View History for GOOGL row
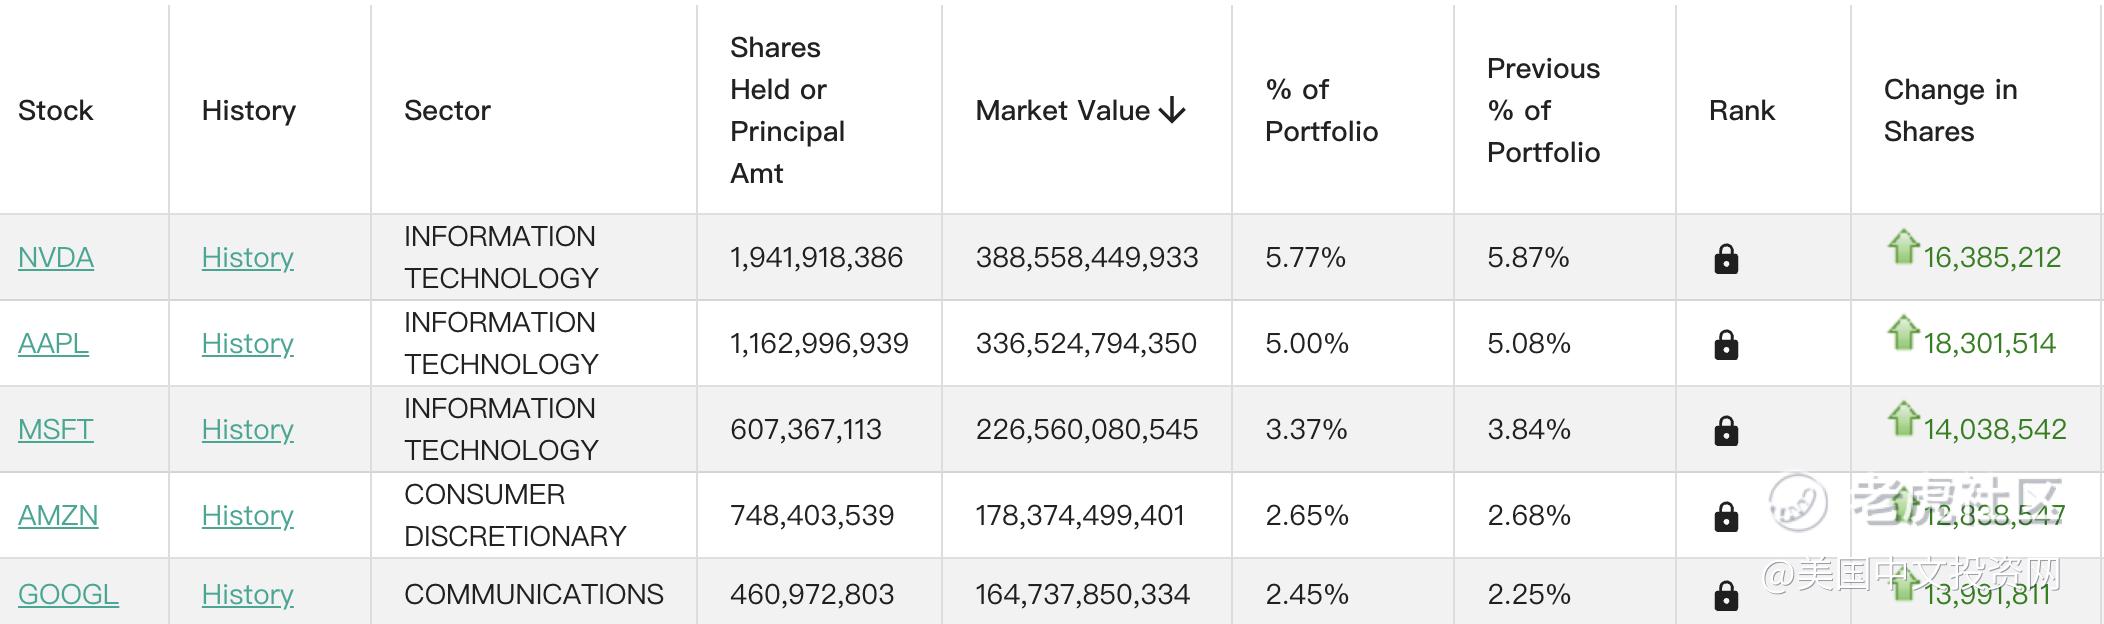Image resolution: width=2104 pixels, height=624 pixels. (248, 595)
